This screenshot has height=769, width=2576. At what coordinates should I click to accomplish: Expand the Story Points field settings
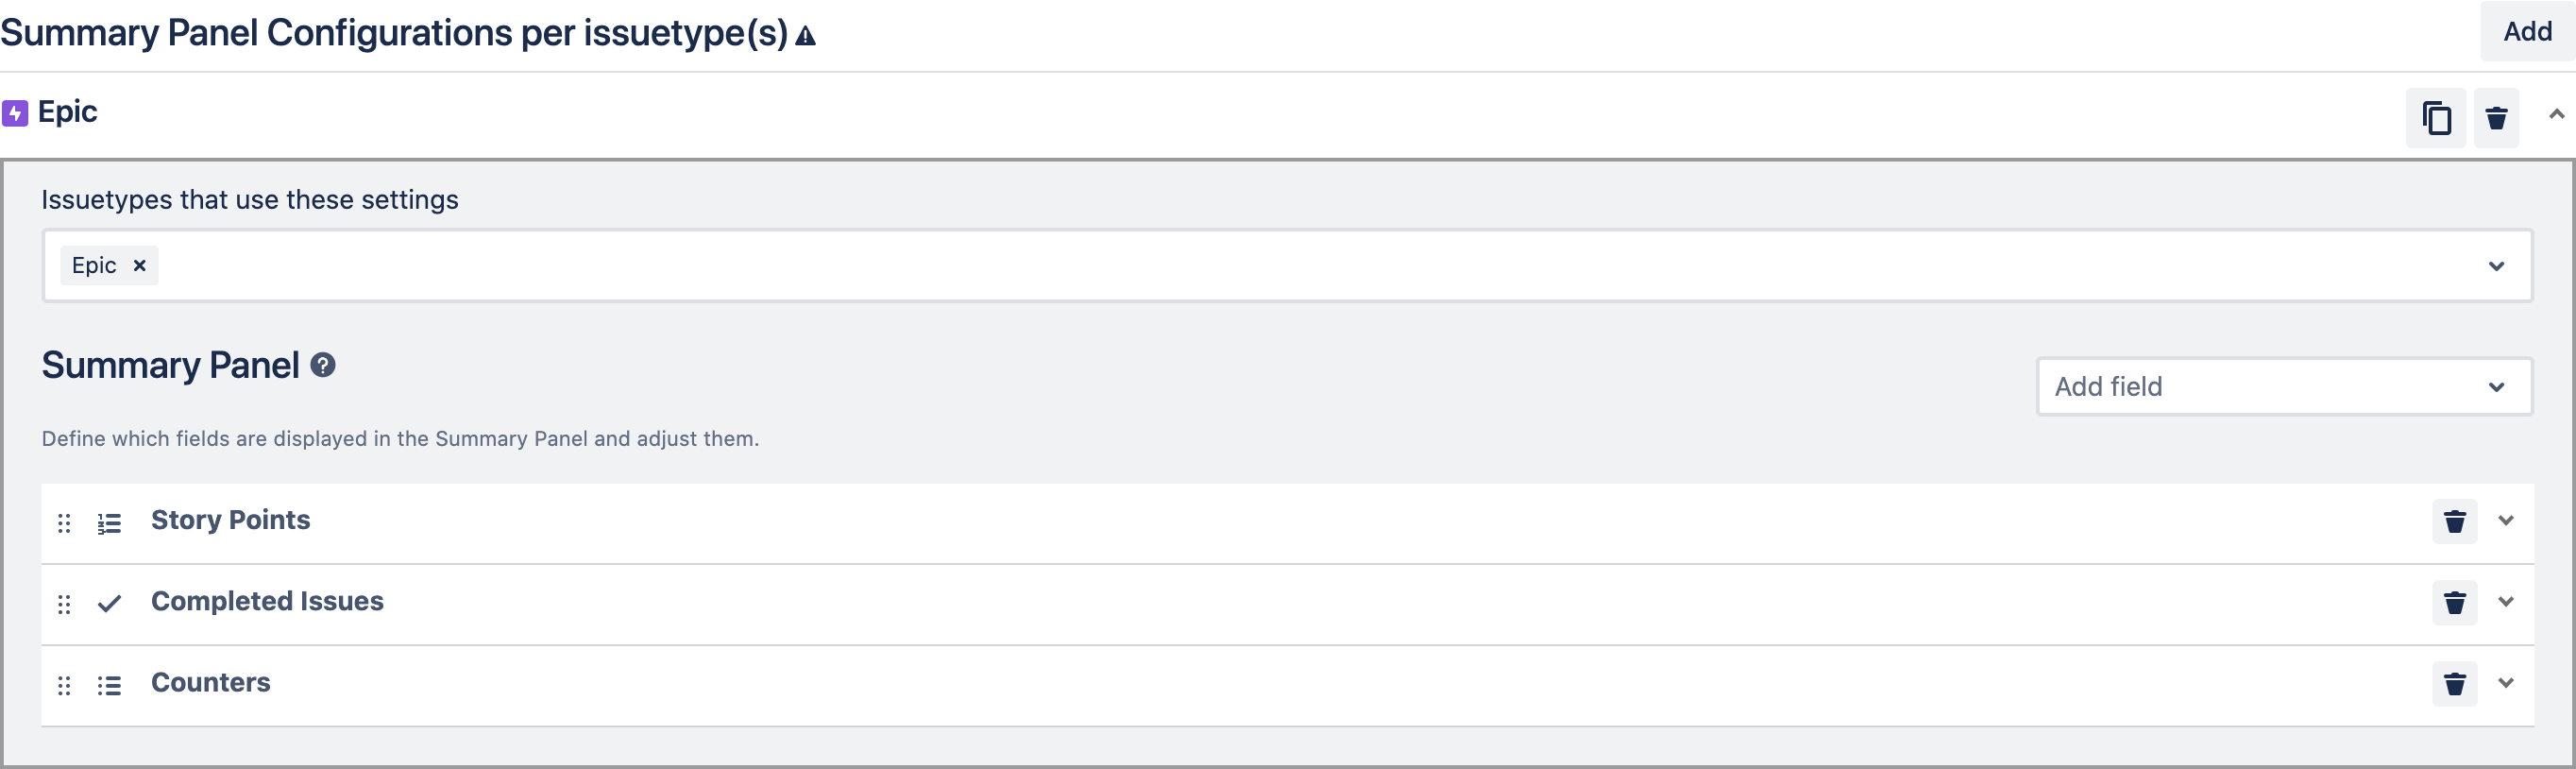pyautogui.click(x=2506, y=520)
